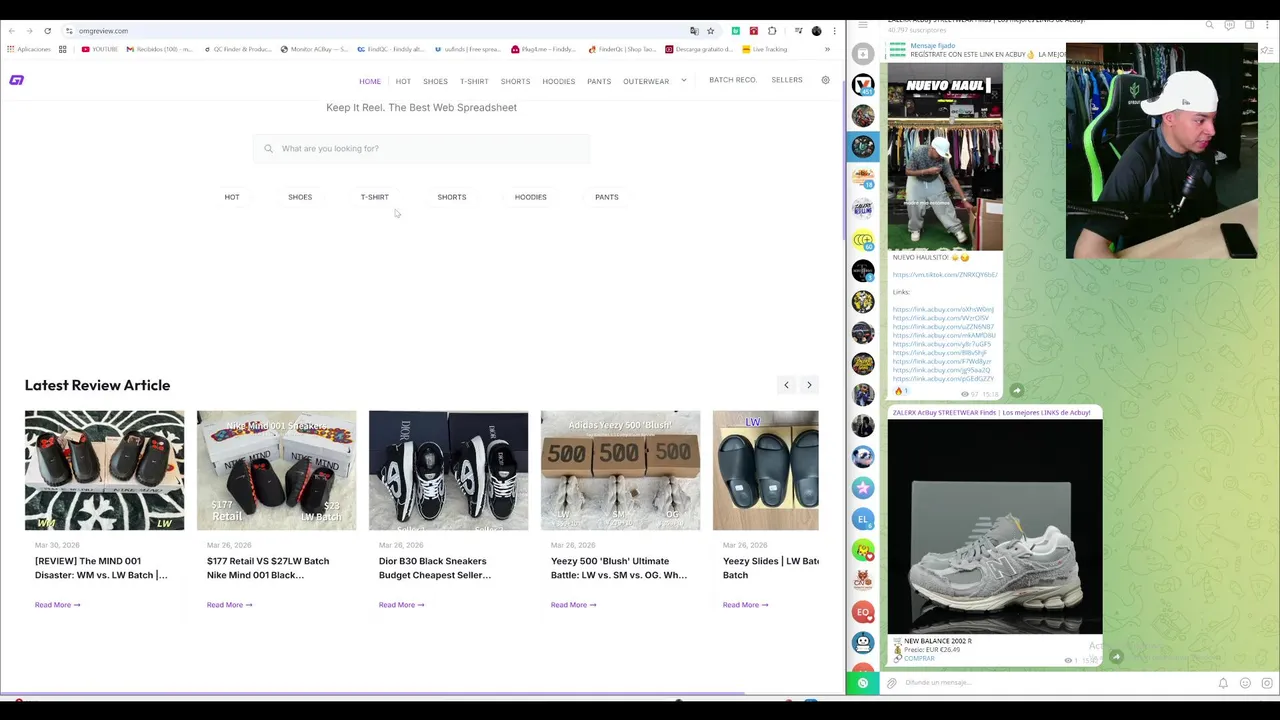Go back with browser back arrow

[x=11, y=31]
